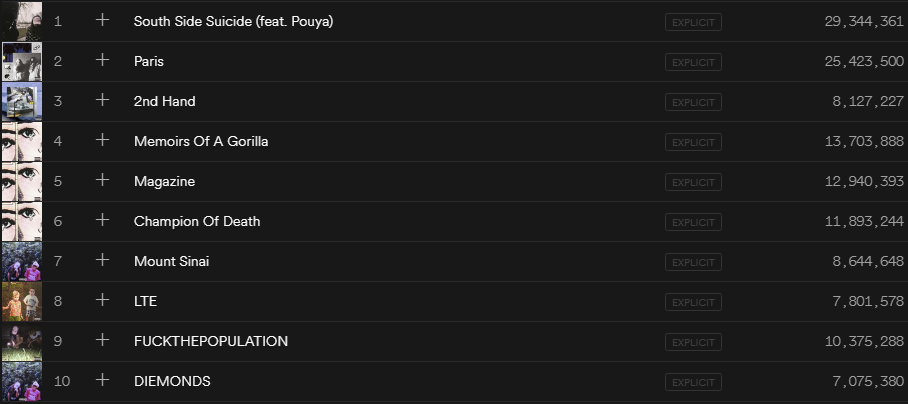The image size is (908, 404).
Task: Click the plus icon for DIEMONDS
Action: pyautogui.click(x=102, y=380)
